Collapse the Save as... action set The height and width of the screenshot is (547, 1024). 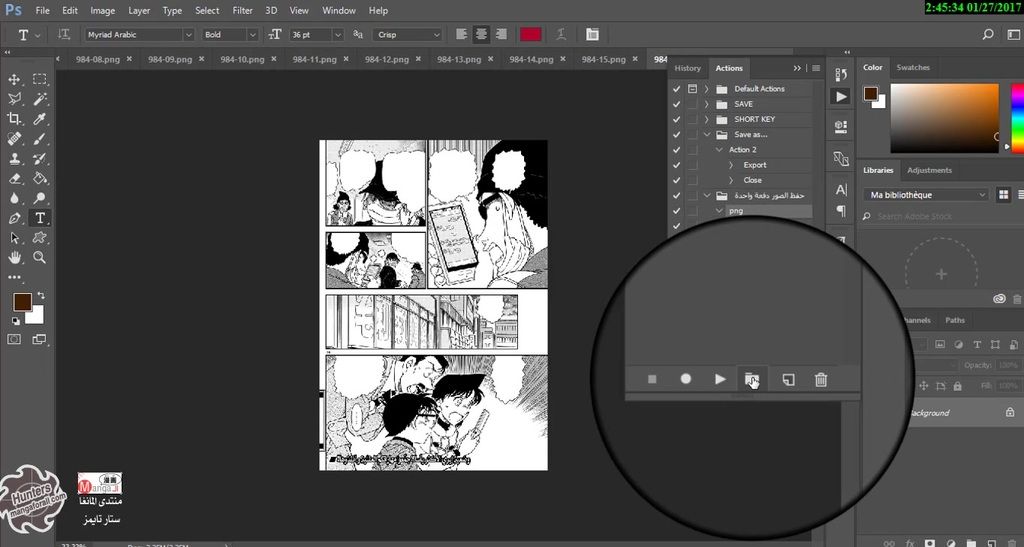(x=707, y=135)
